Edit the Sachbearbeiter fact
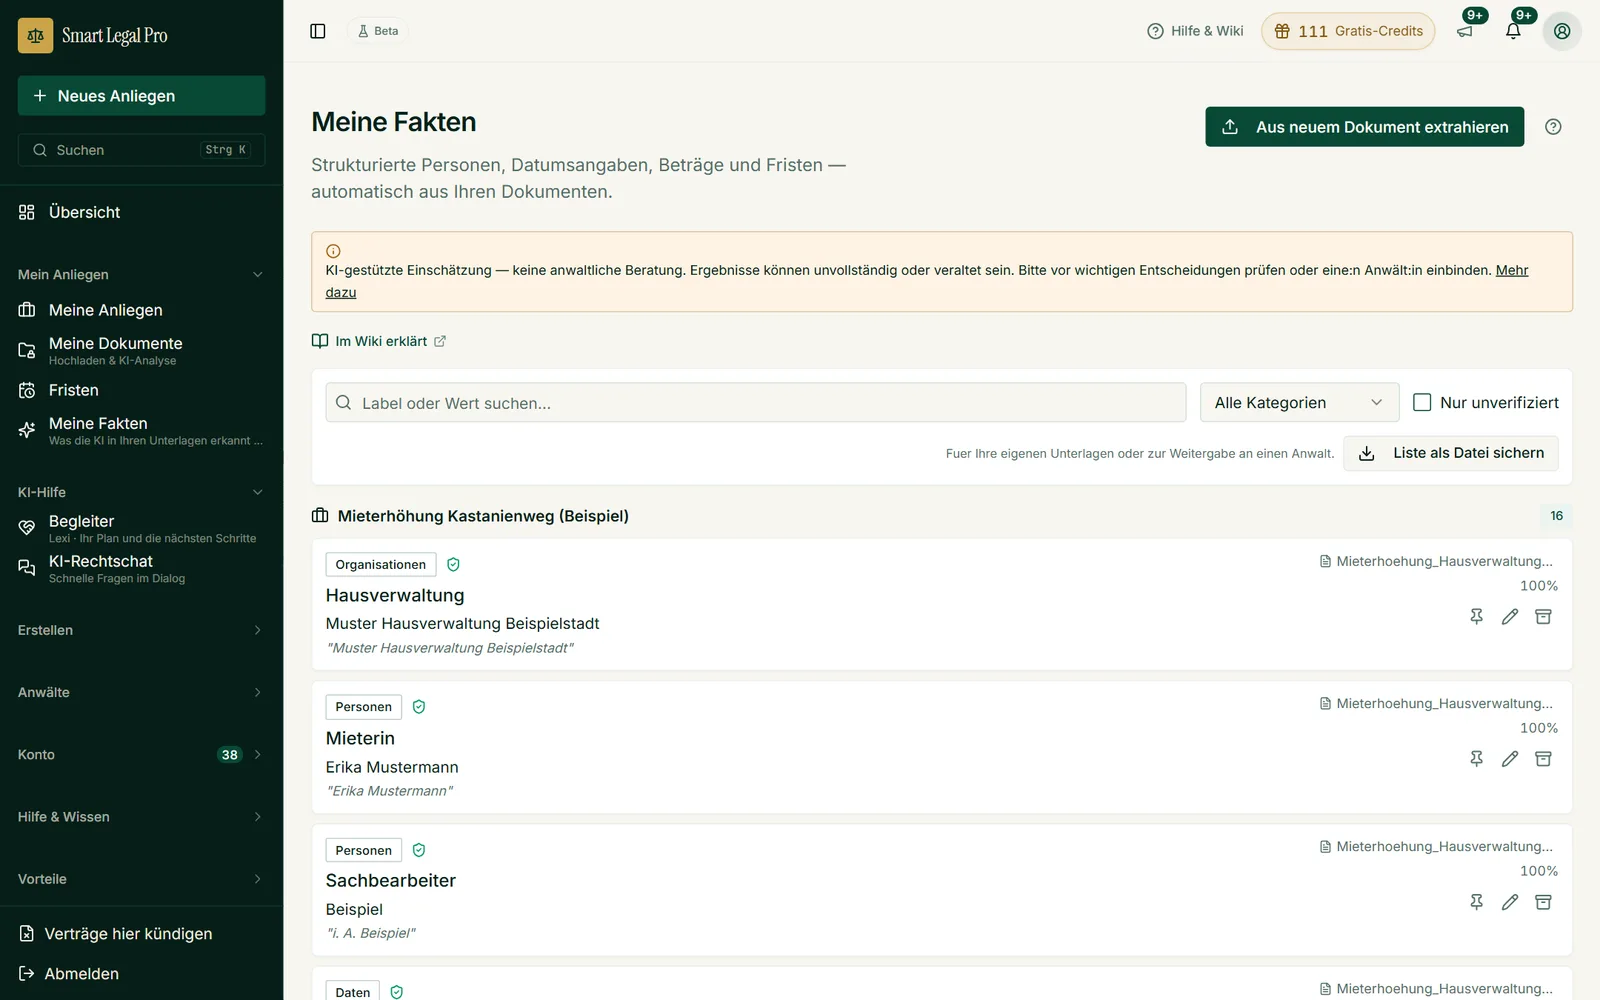This screenshot has height=1000, width=1600. pyautogui.click(x=1510, y=902)
